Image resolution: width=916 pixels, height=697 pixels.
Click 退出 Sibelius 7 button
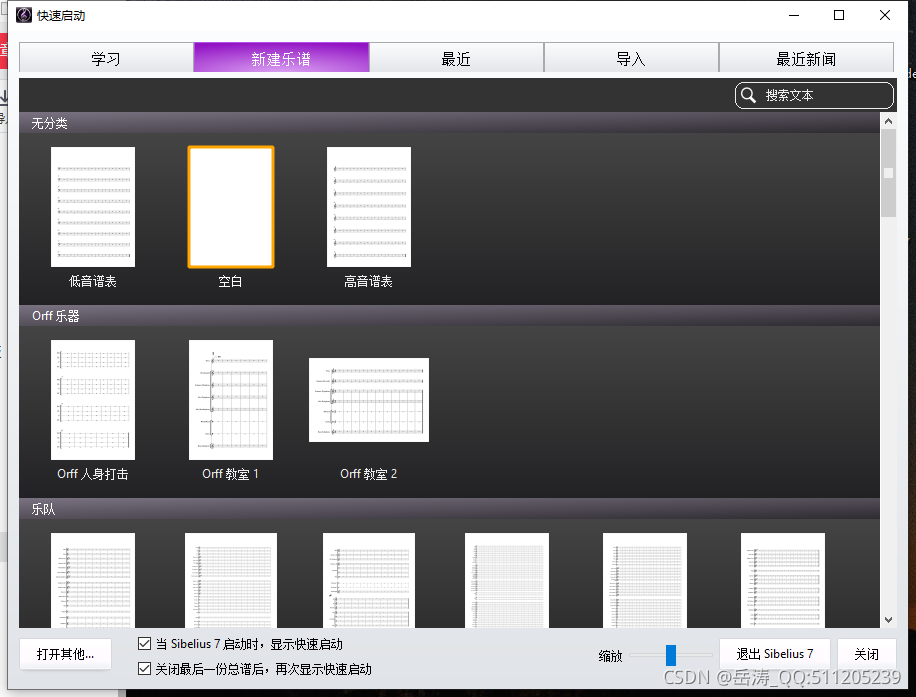coord(775,654)
